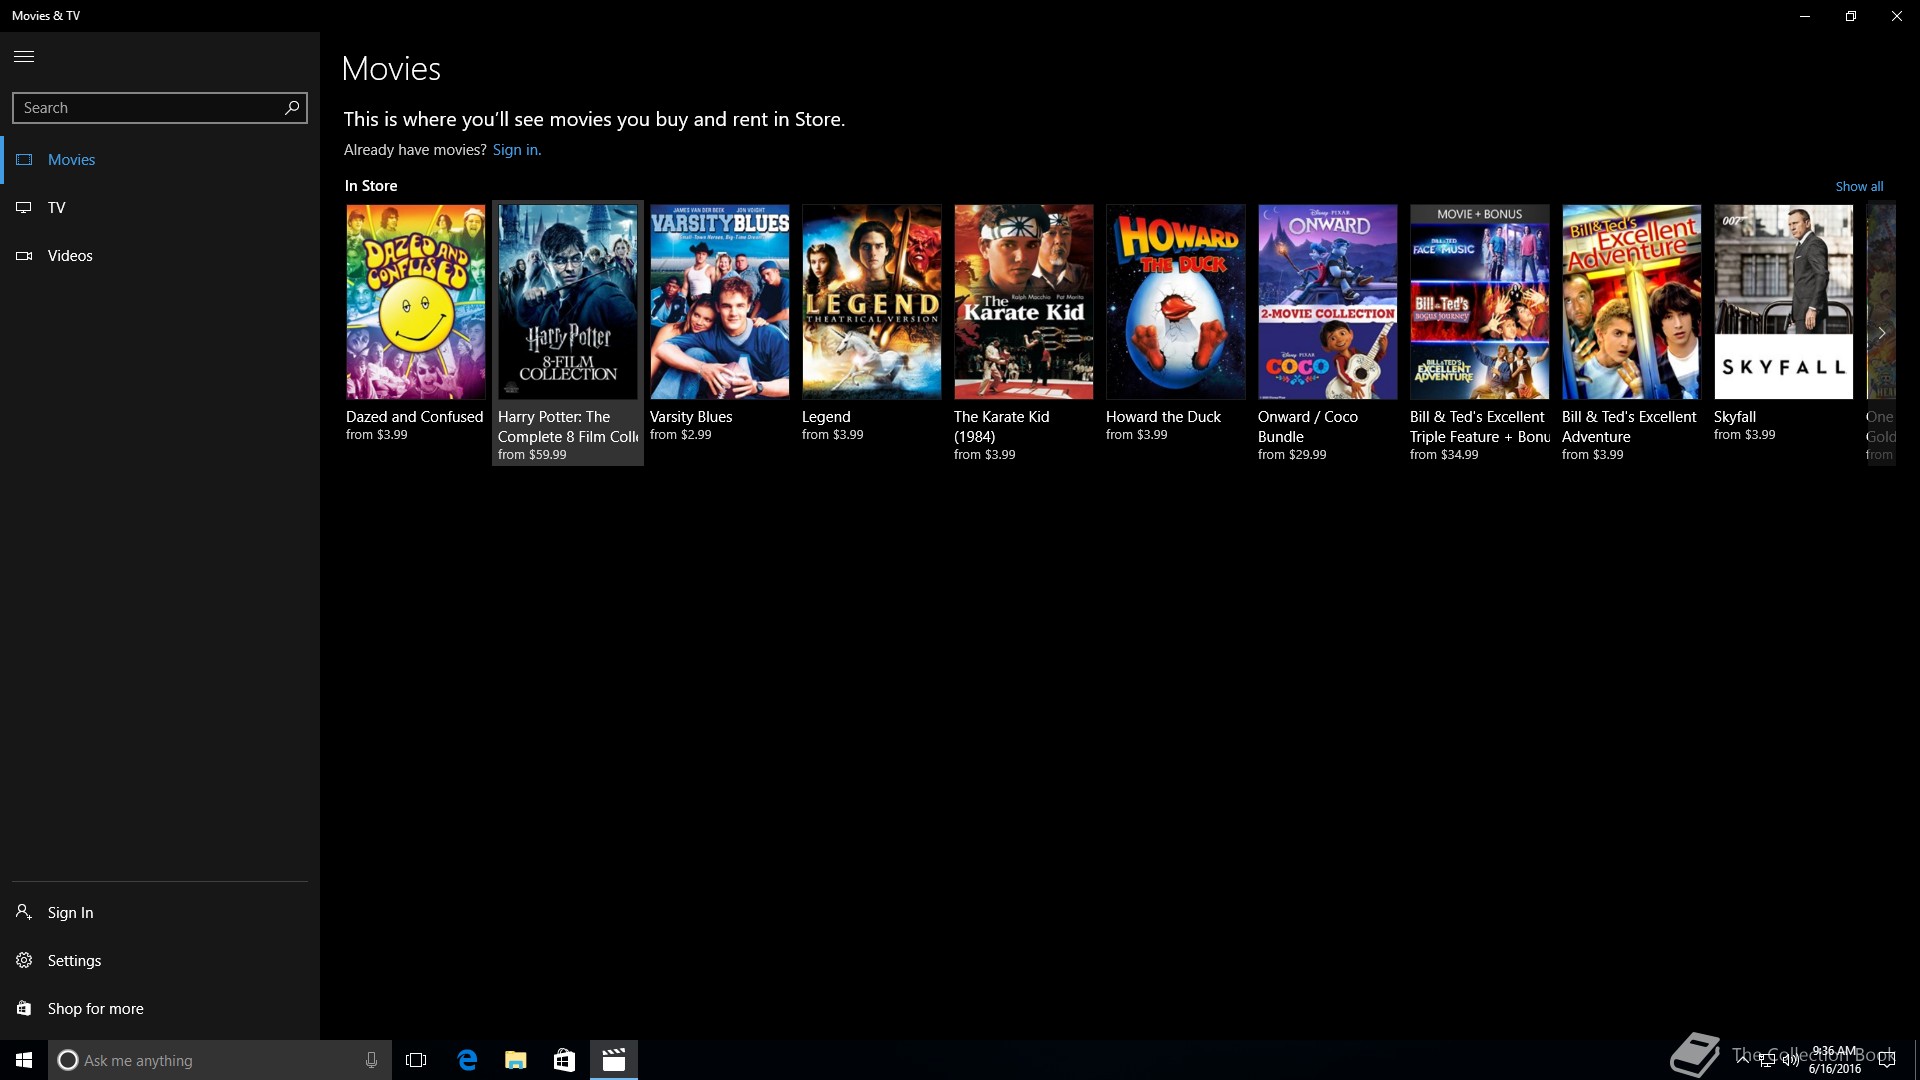
Task: Click the Shop for more bag icon
Action: pyautogui.click(x=24, y=1008)
